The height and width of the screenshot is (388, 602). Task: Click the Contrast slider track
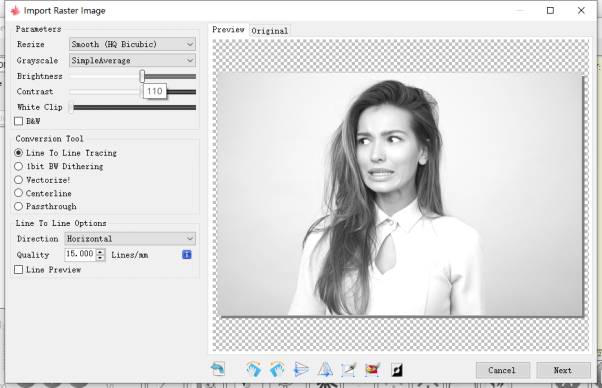[132, 92]
